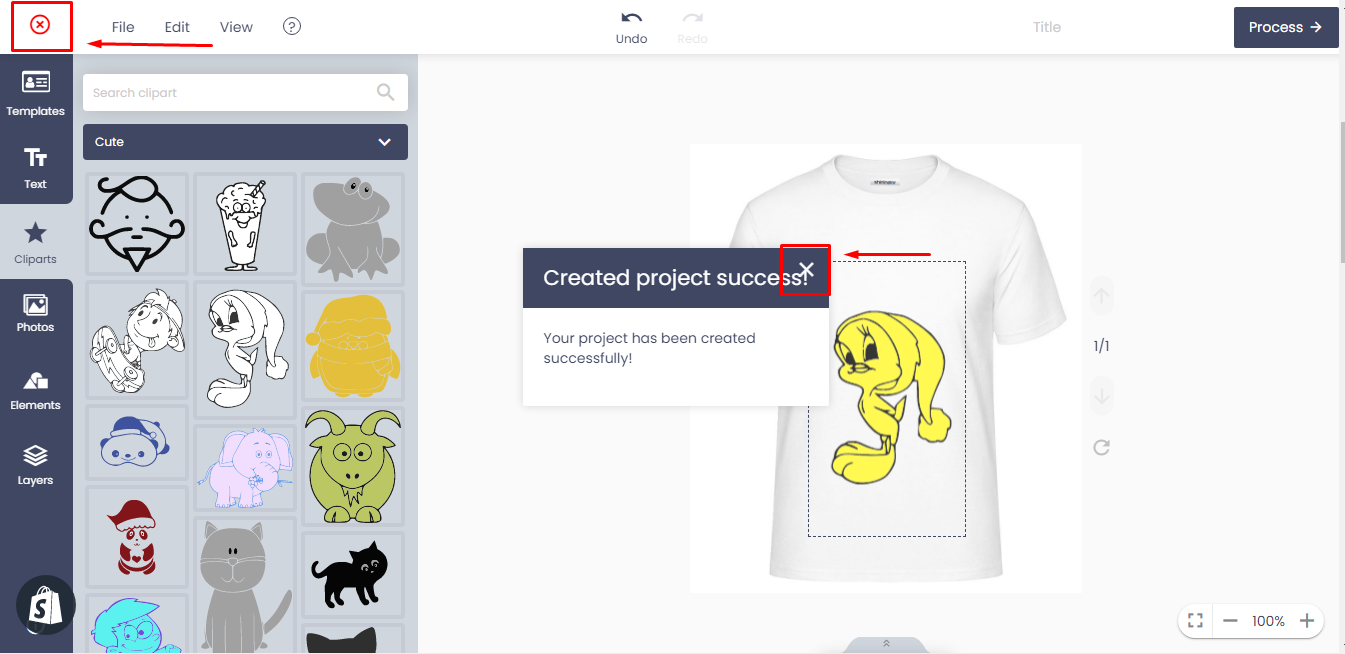Click the Title field
The height and width of the screenshot is (654, 1345).
(1047, 27)
